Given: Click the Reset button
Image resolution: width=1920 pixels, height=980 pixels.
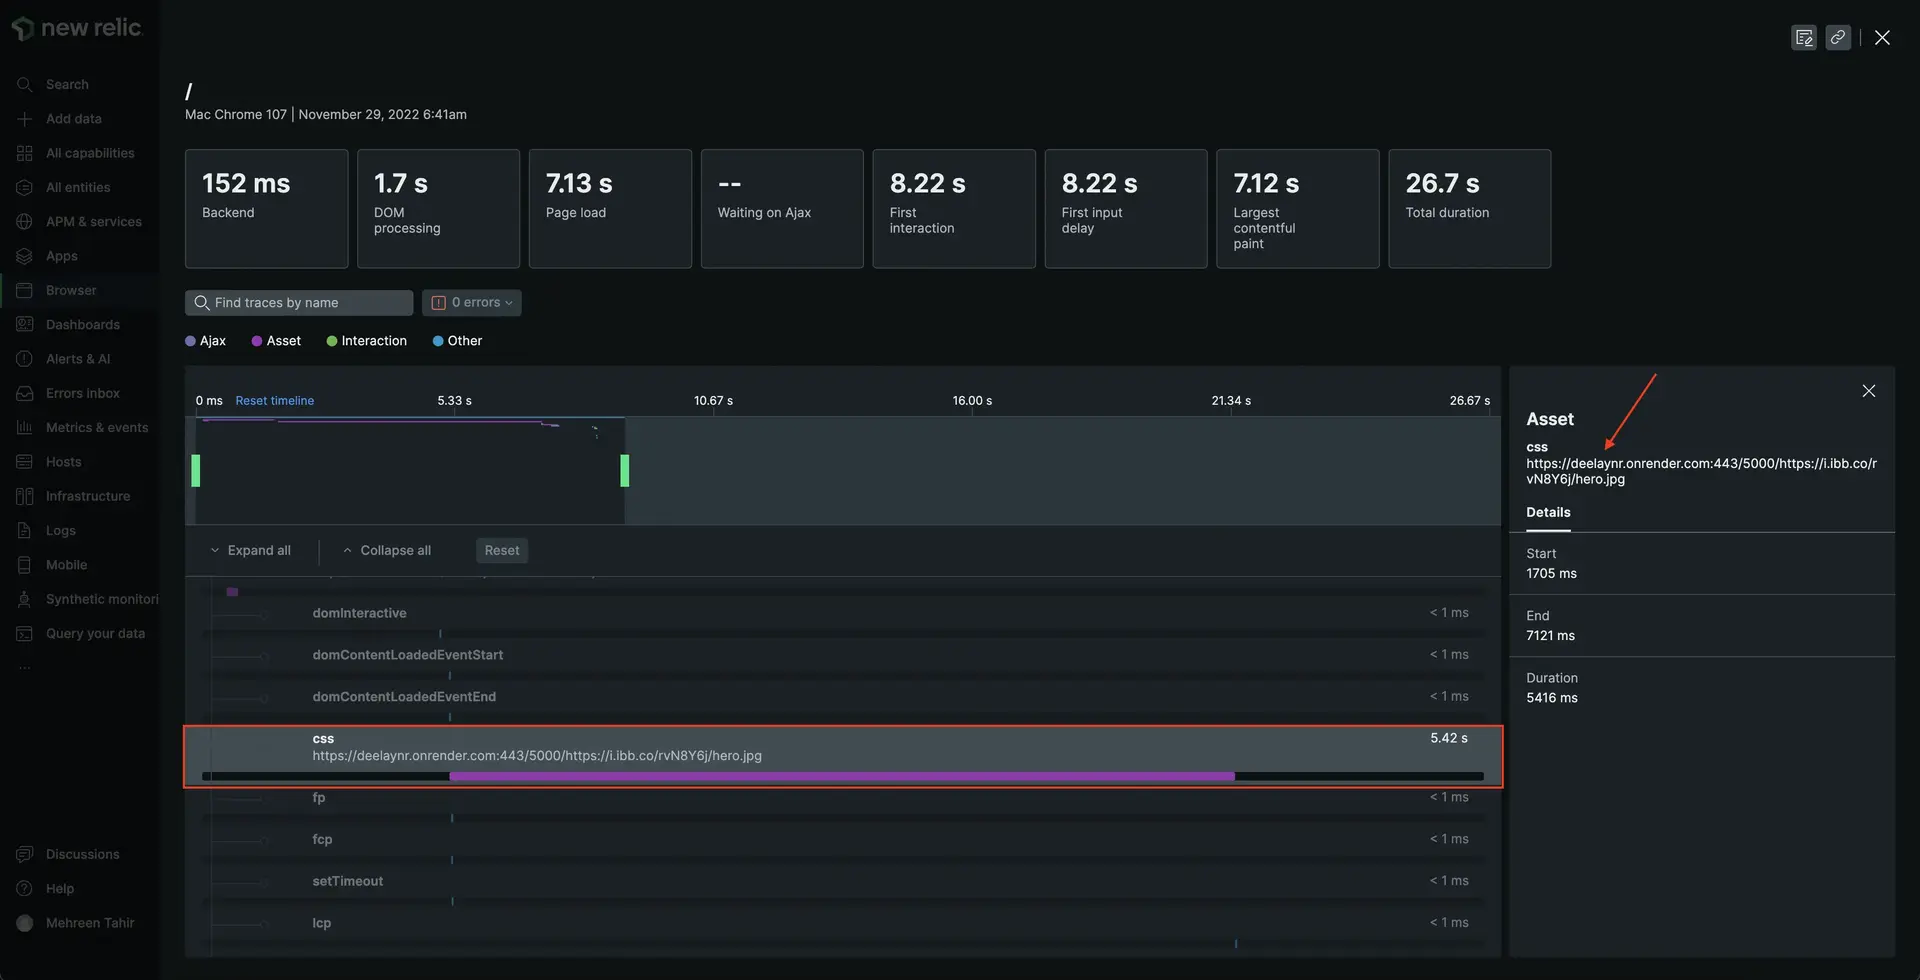Looking at the screenshot, I should (x=502, y=551).
